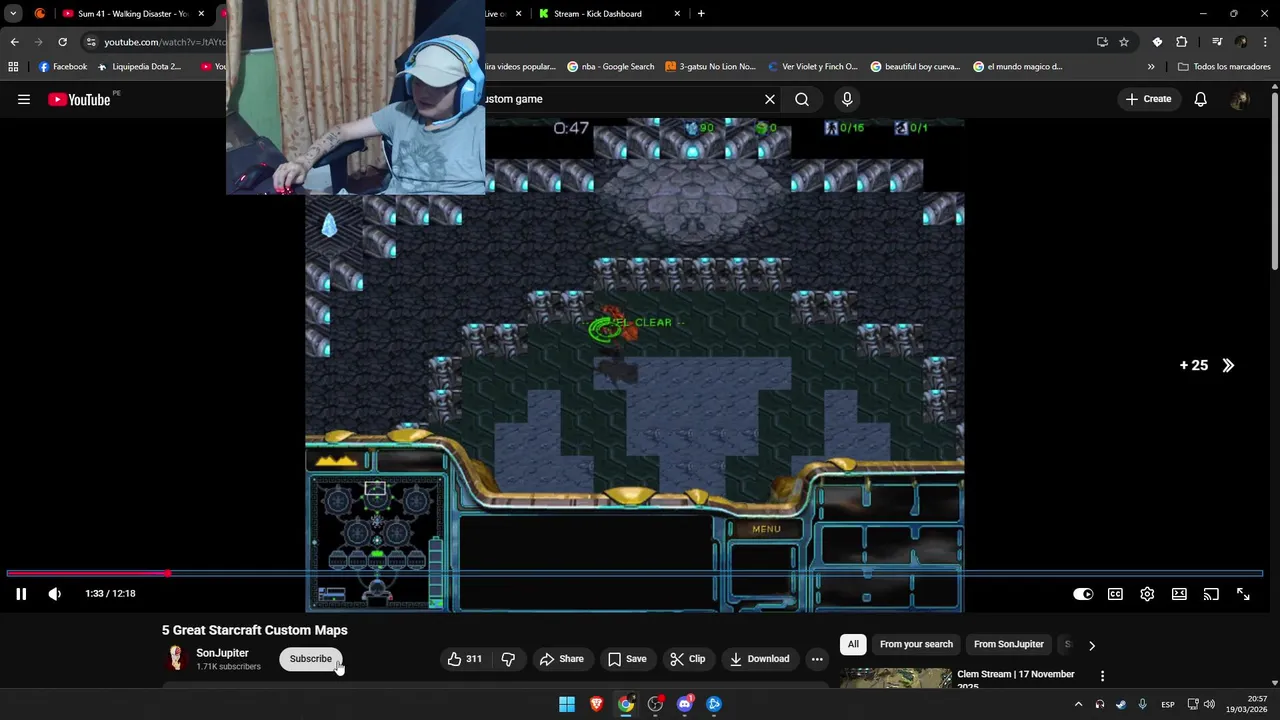The width and height of the screenshot is (1280, 720).
Task: Open a new browser tab
Action: [x=701, y=14]
